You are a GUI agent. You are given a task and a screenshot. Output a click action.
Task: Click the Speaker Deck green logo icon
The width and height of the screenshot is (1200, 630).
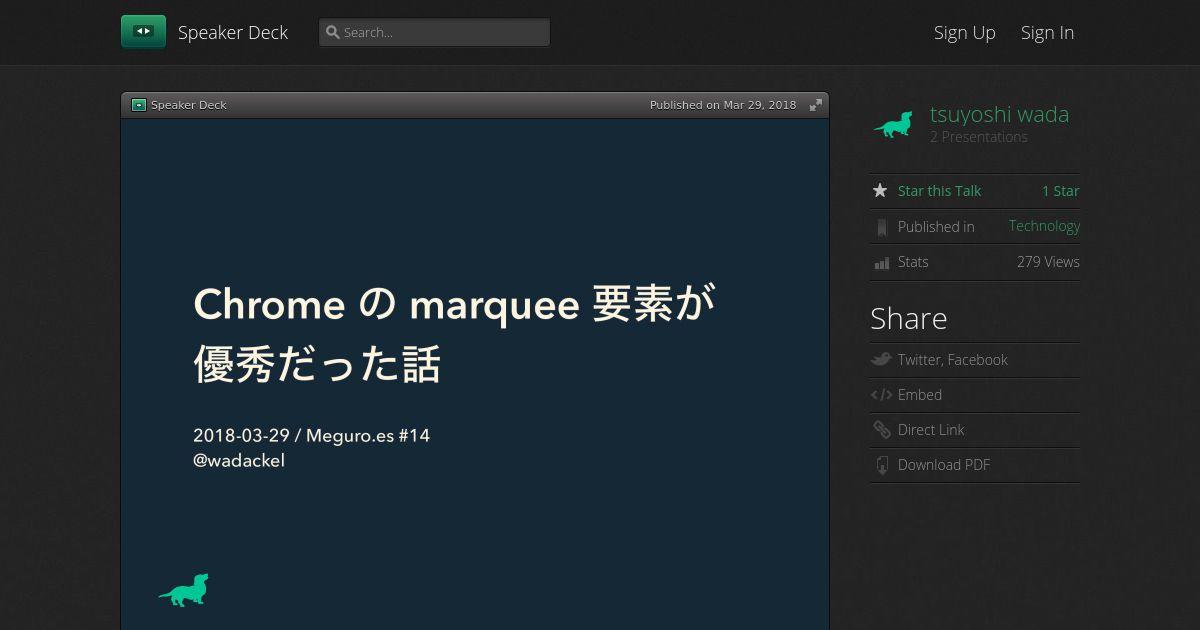coord(143,32)
